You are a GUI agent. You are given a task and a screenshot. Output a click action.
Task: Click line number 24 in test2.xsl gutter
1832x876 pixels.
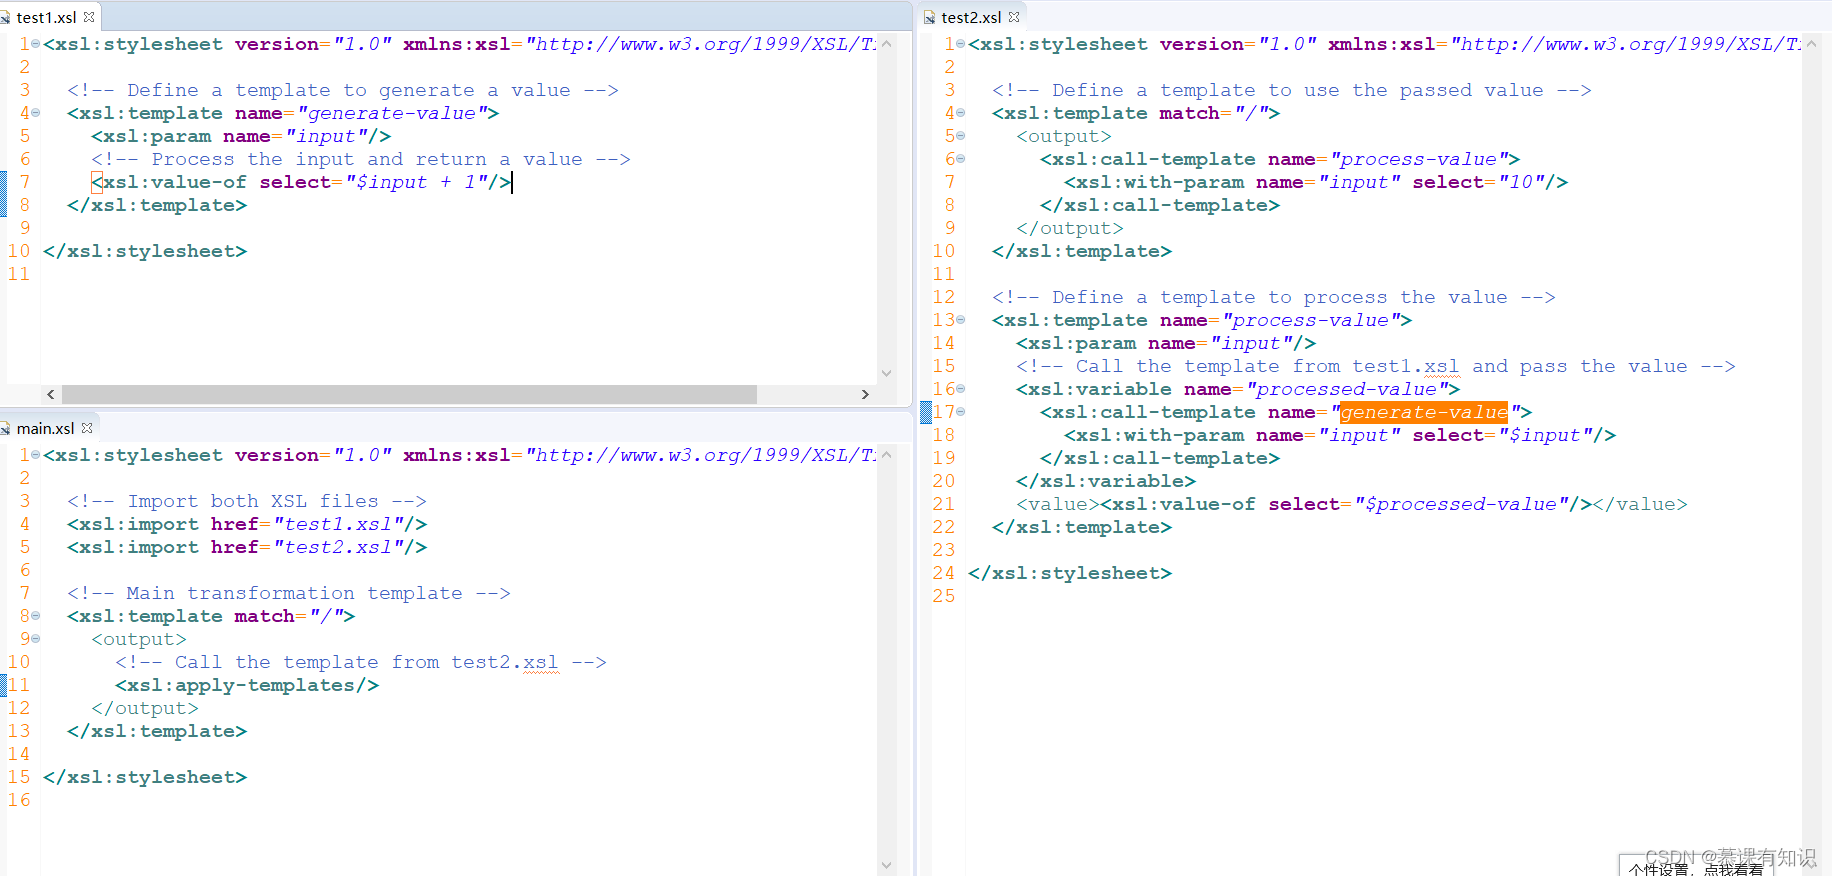(943, 573)
